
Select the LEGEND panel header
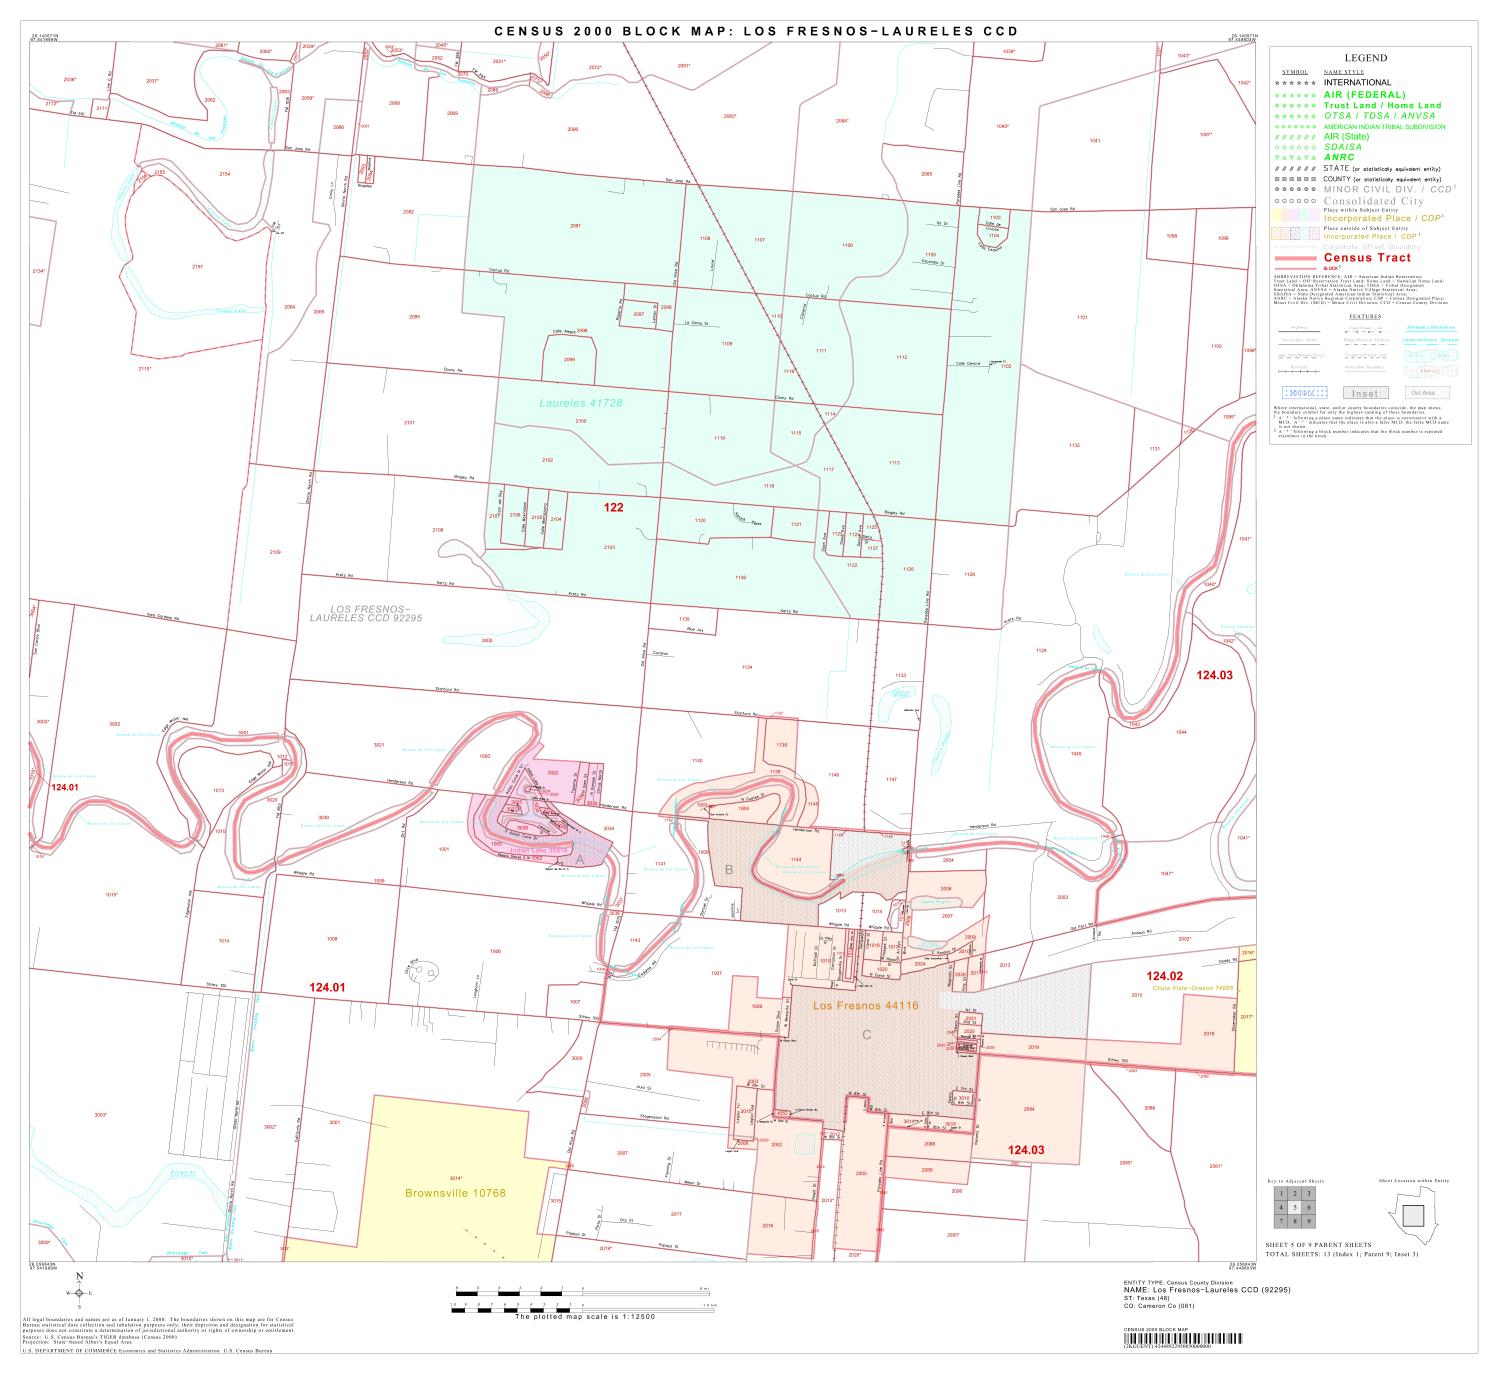click(x=1367, y=57)
